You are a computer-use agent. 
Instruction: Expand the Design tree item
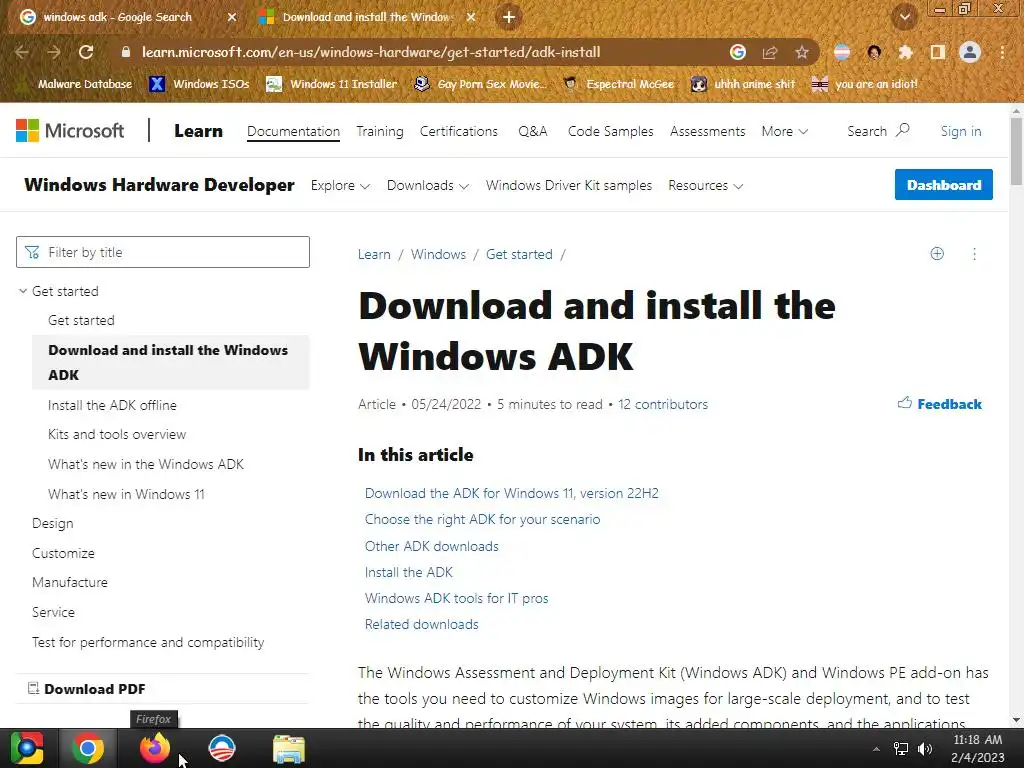53,523
